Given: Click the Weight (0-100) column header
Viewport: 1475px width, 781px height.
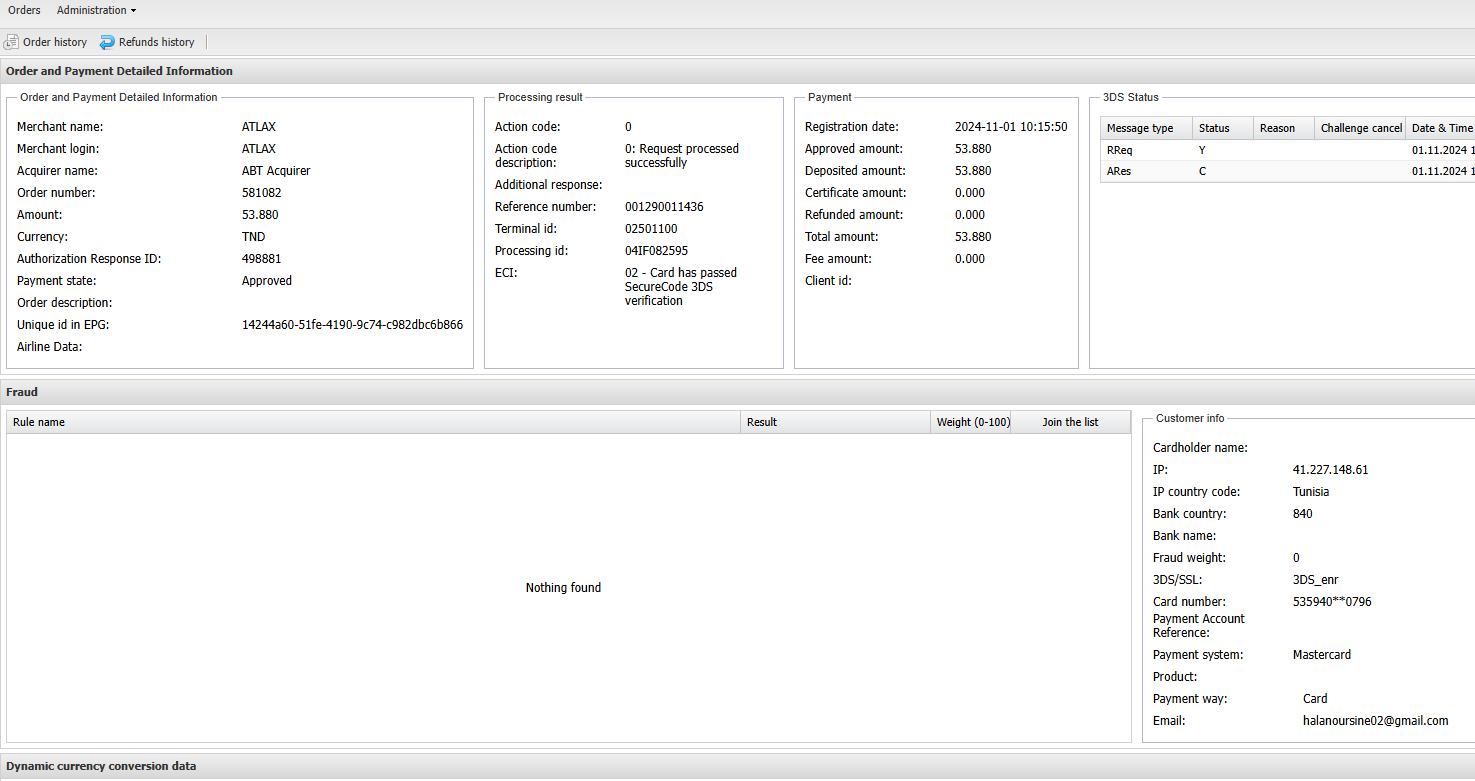Looking at the screenshot, I should pos(972,422).
